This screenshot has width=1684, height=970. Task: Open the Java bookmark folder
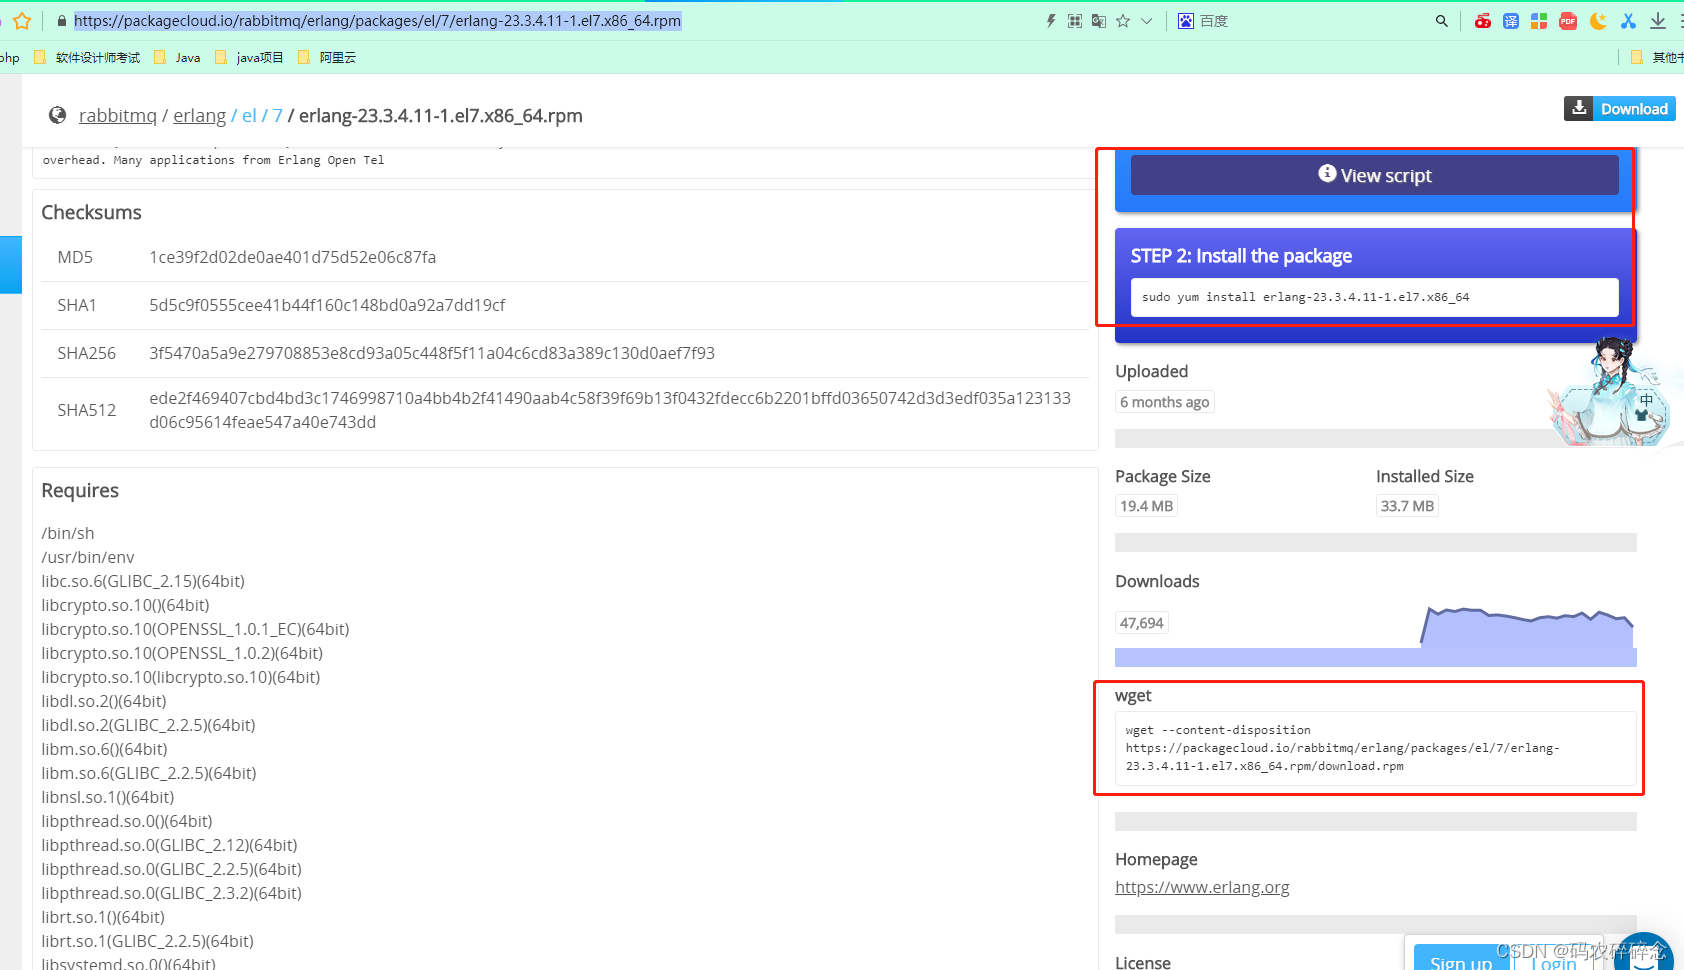[177, 58]
